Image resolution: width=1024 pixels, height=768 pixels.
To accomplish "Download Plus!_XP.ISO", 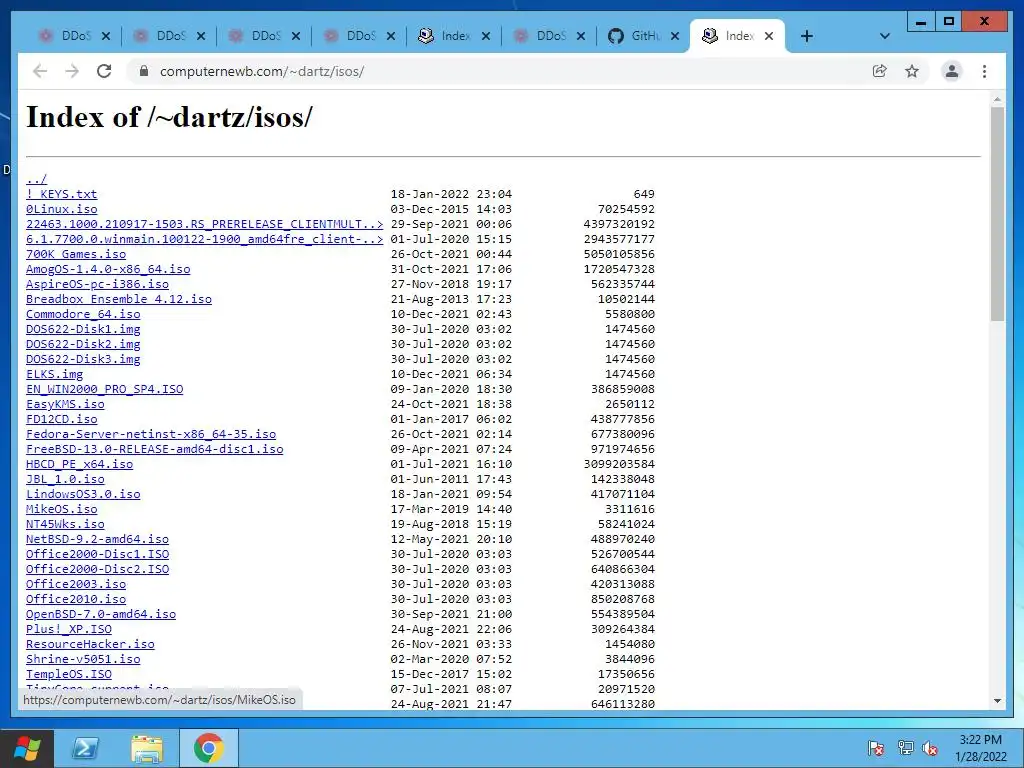I will [x=69, y=630].
